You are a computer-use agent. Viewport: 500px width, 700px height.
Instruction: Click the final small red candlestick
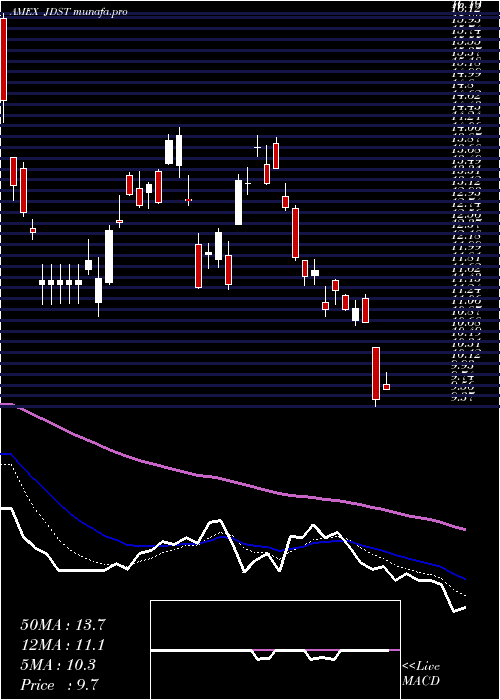coord(387,386)
